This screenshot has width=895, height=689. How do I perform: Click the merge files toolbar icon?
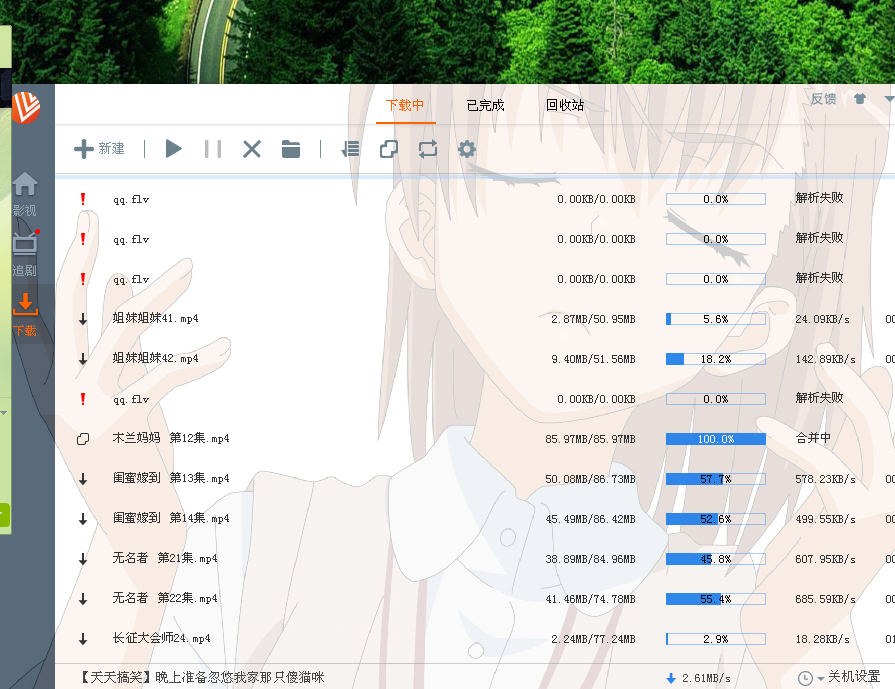click(389, 149)
